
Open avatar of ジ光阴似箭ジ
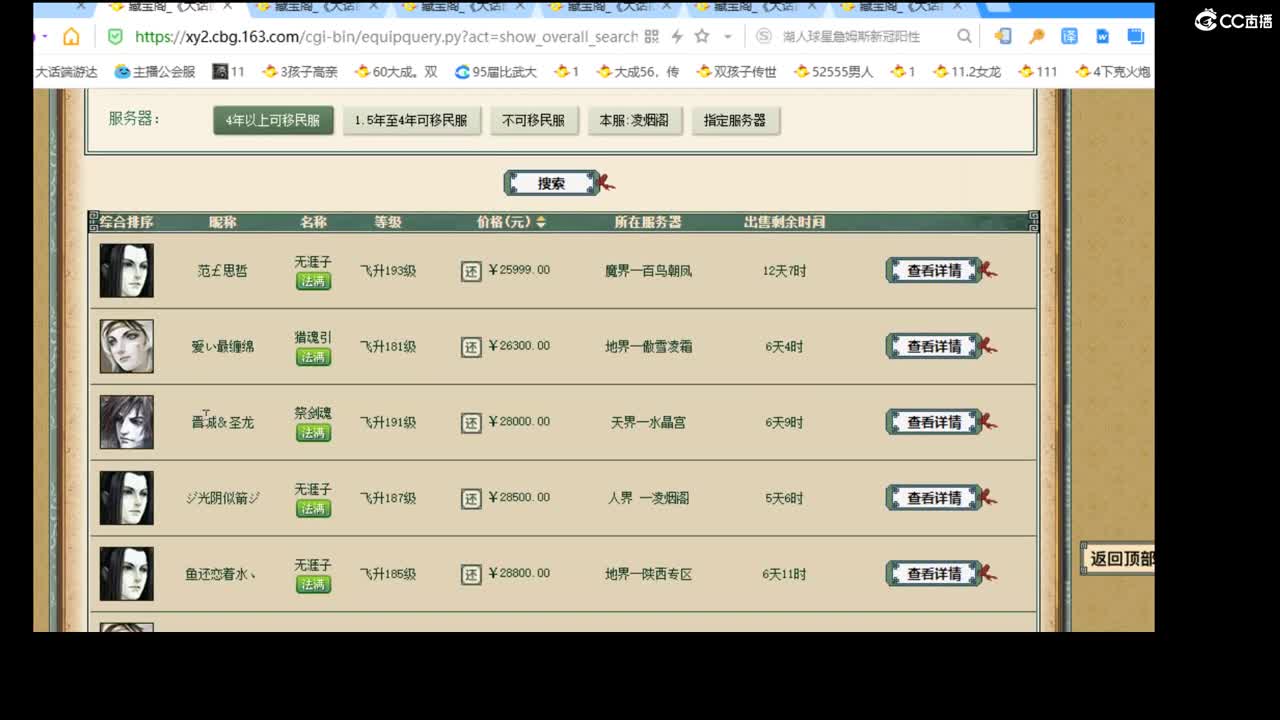tap(126, 498)
